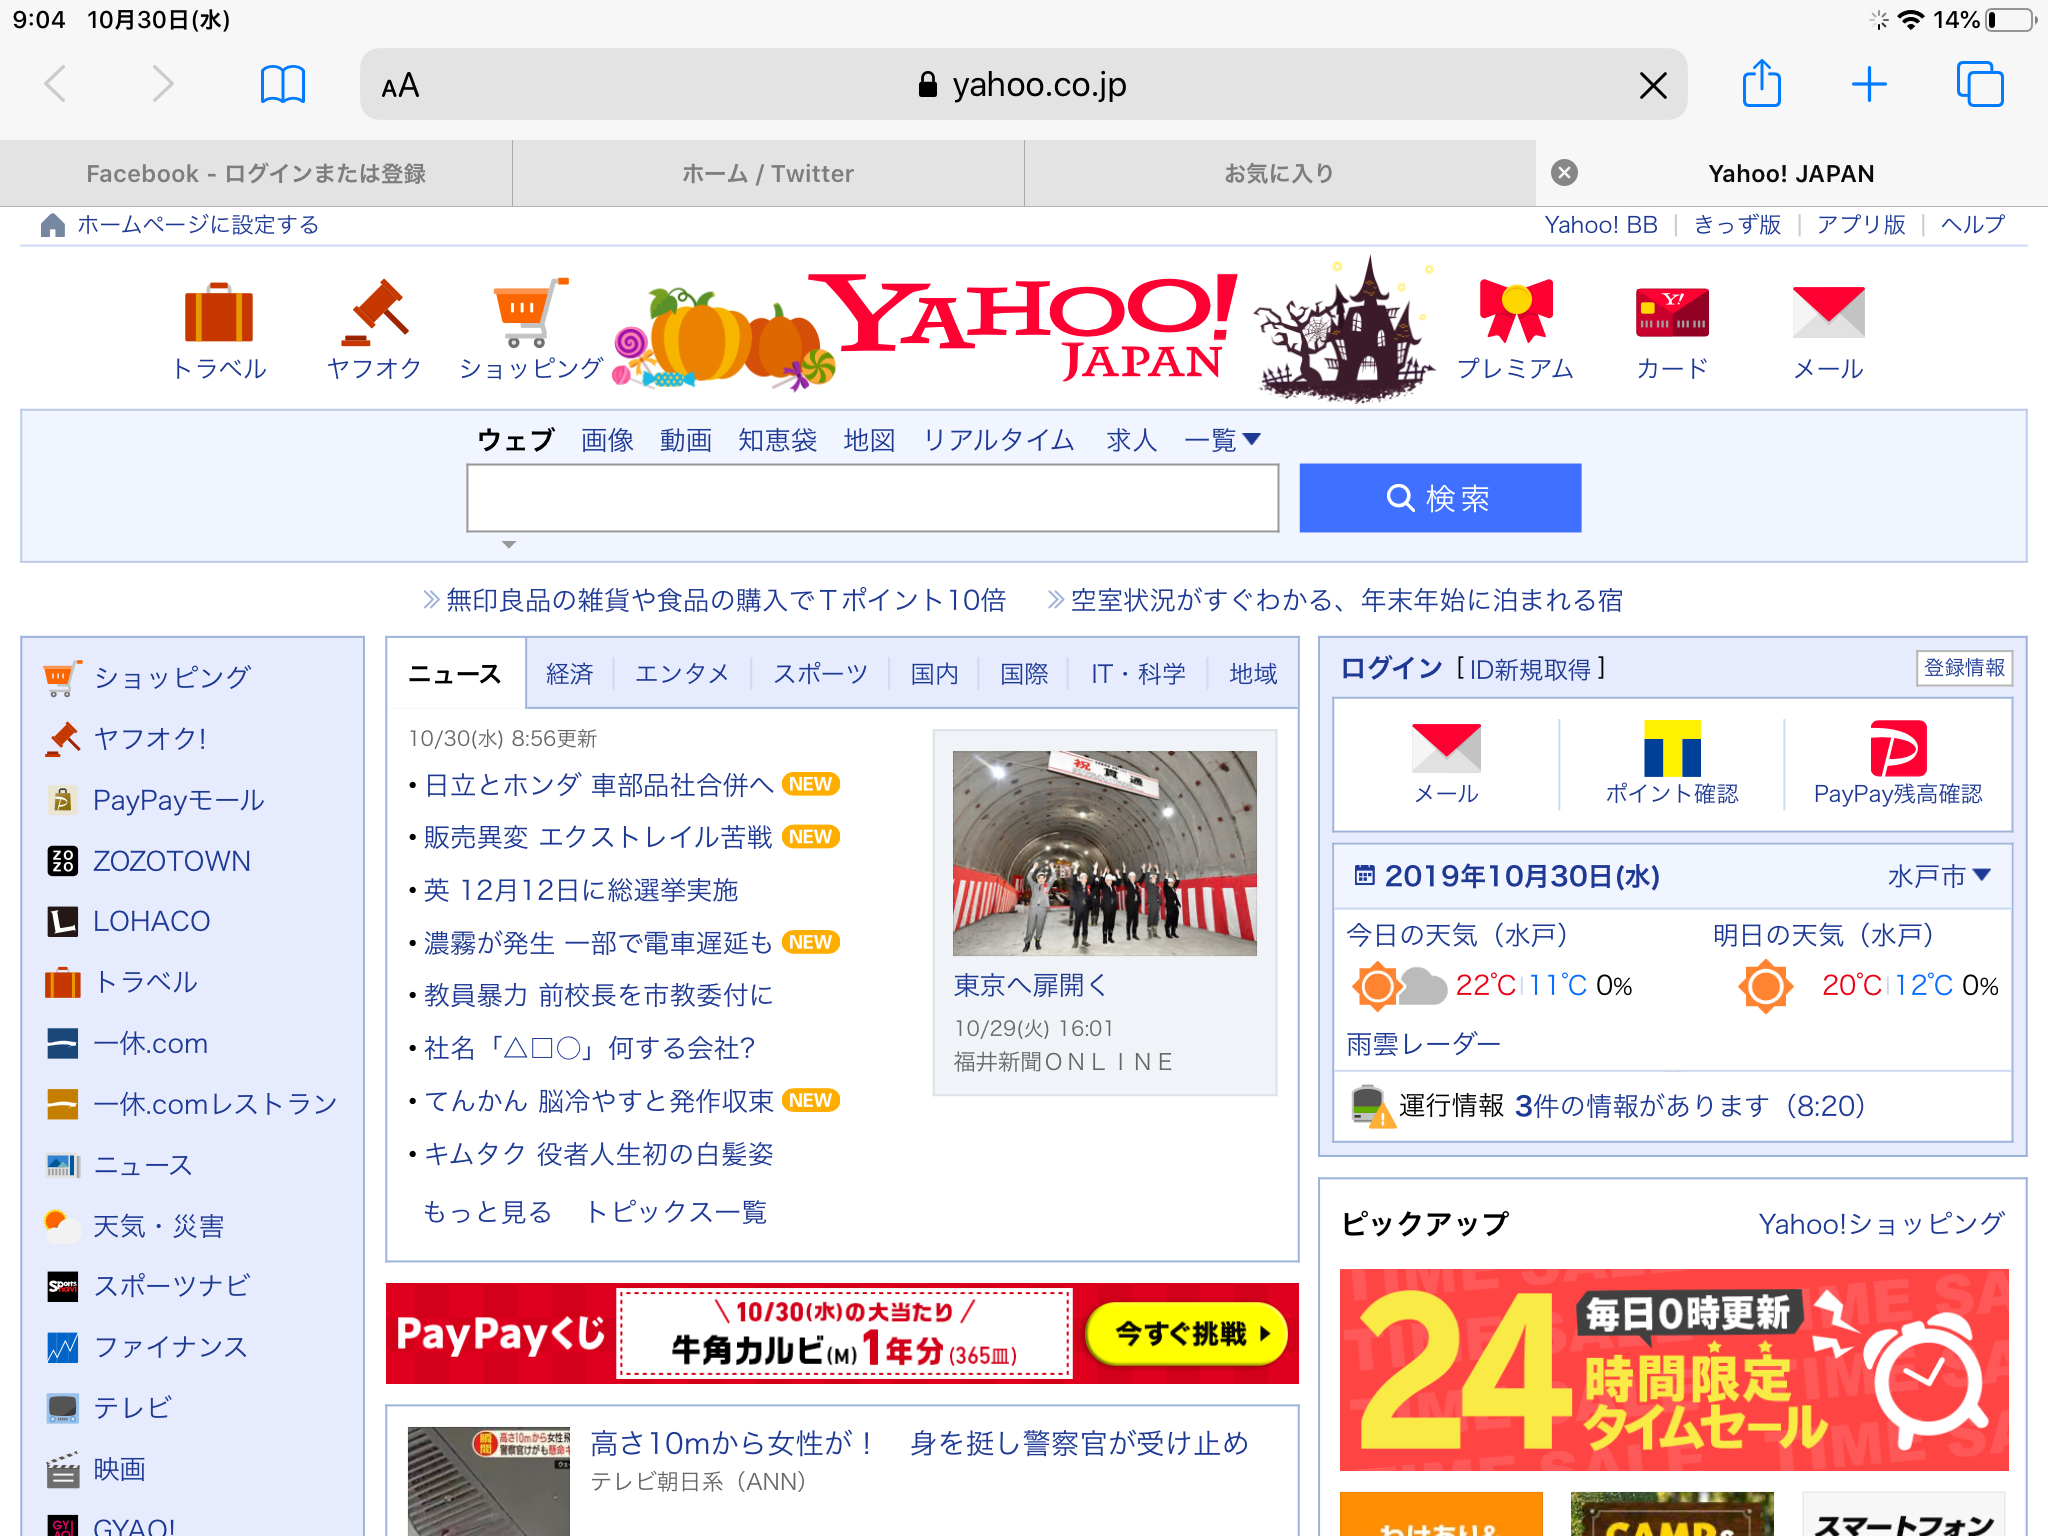This screenshot has width=2048, height=1536.
Task: Select the スポーツ news tab
Action: pyautogui.click(x=820, y=674)
